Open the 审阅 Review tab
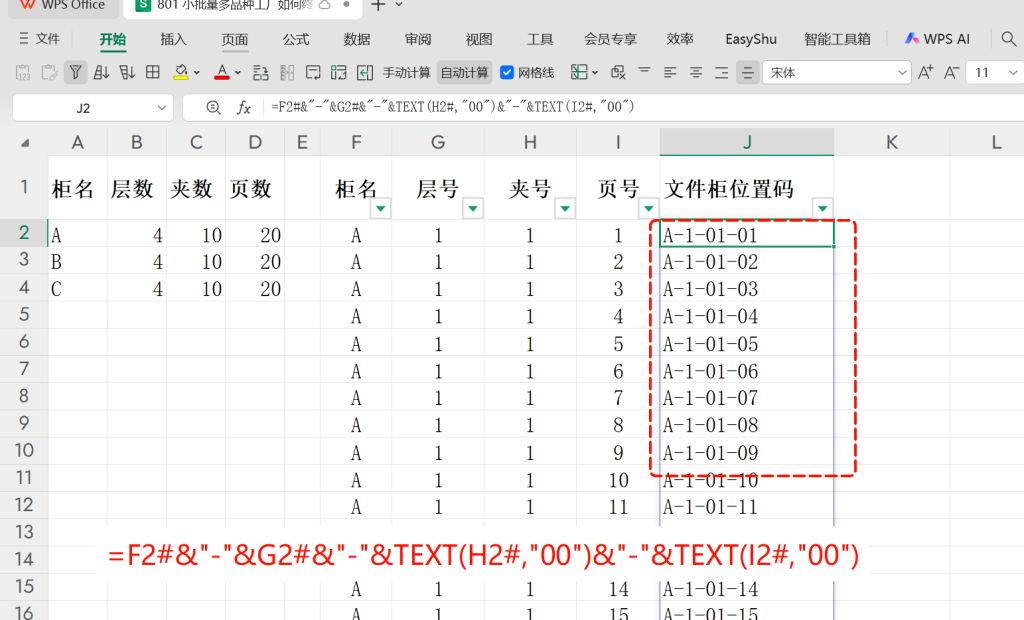 pyautogui.click(x=418, y=39)
